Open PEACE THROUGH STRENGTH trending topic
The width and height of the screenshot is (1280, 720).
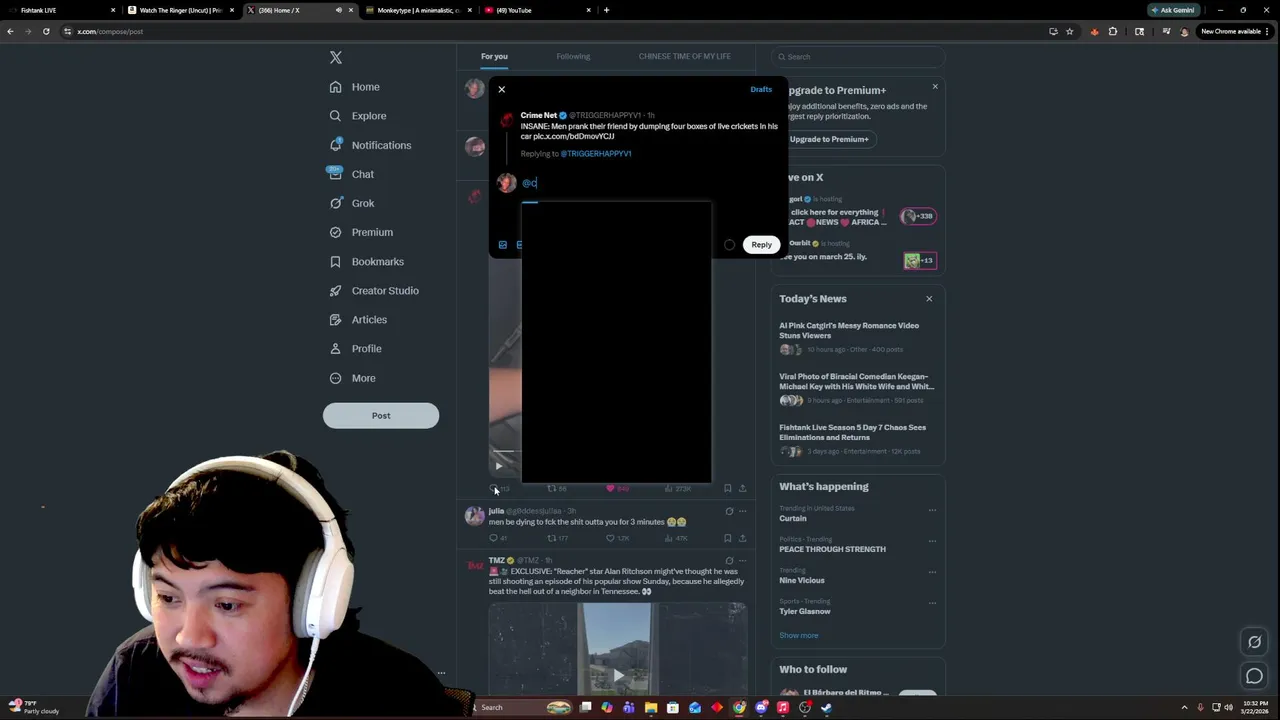coord(832,549)
